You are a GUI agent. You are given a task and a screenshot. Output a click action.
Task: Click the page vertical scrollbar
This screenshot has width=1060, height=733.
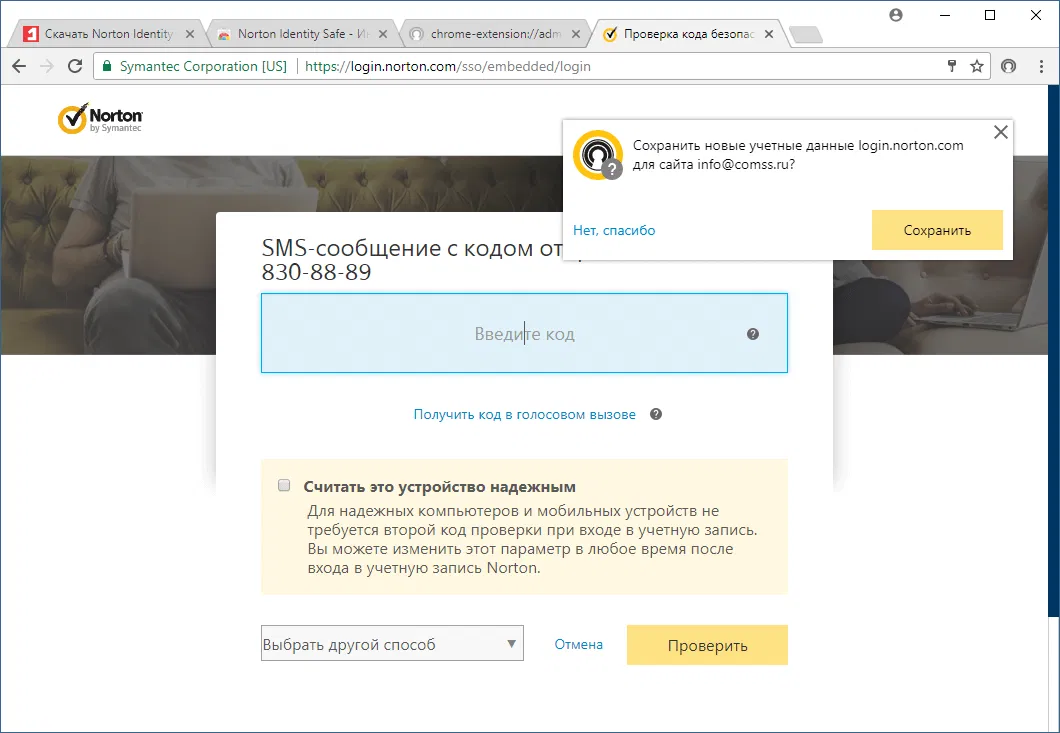pyautogui.click(x=1053, y=352)
